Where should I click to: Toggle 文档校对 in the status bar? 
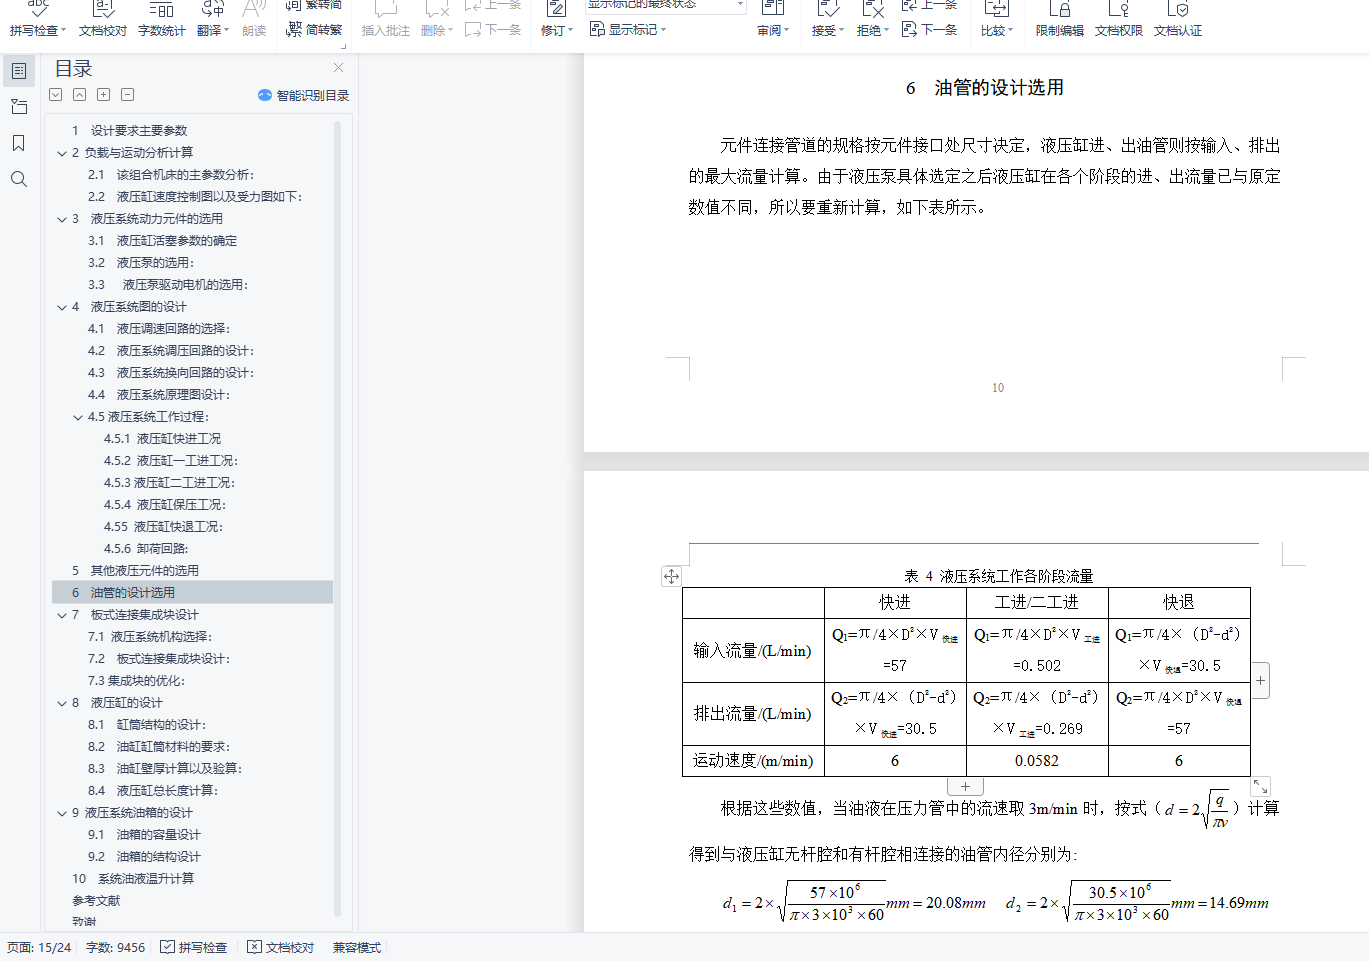click(281, 948)
